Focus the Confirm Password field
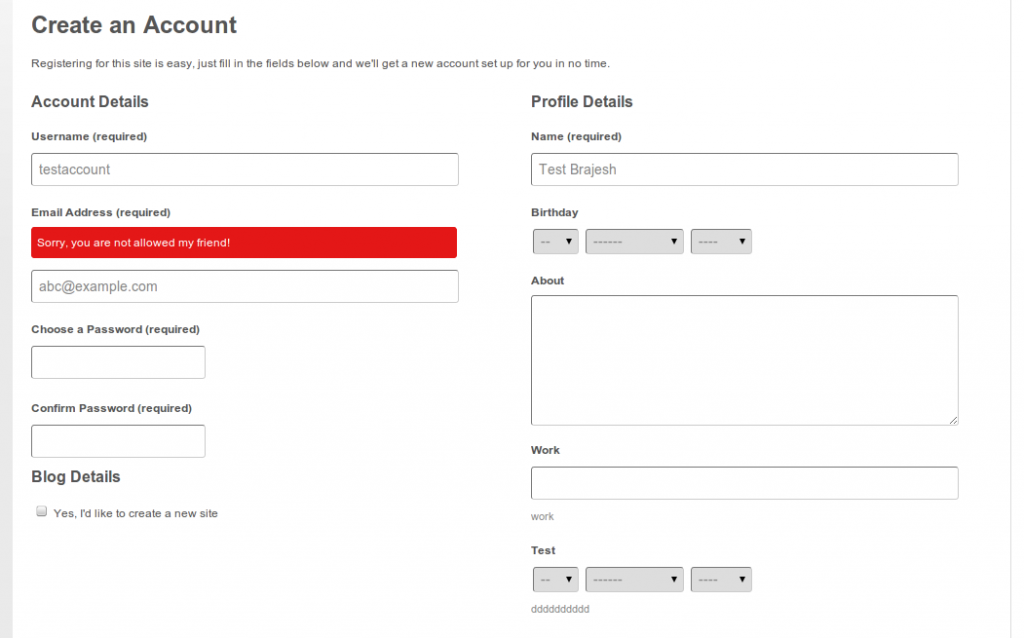Screen dimensions: 1024x638 [x=117, y=441]
